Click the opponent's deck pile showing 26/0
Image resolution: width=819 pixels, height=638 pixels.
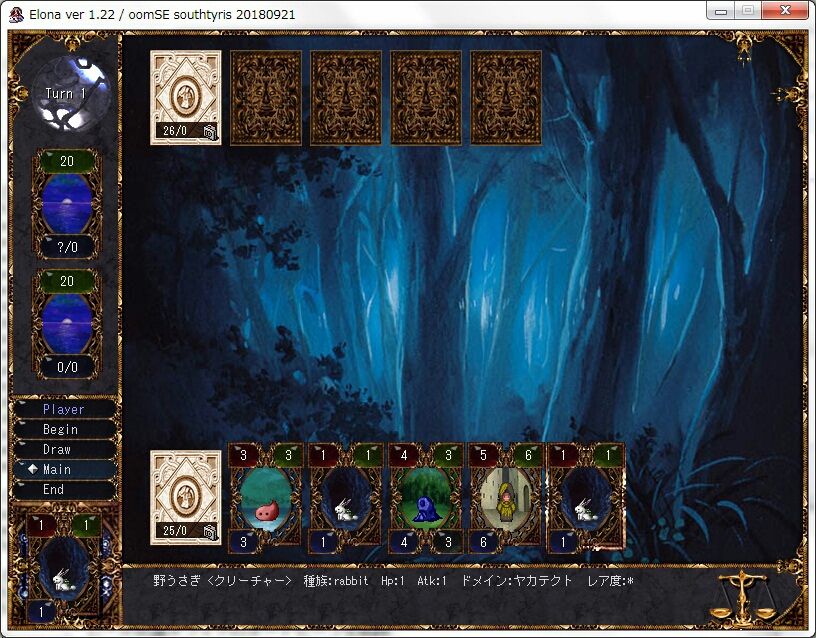[x=185, y=98]
